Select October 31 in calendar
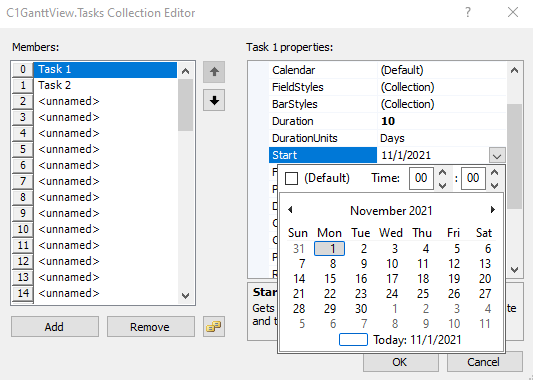 (x=298, y=249)
